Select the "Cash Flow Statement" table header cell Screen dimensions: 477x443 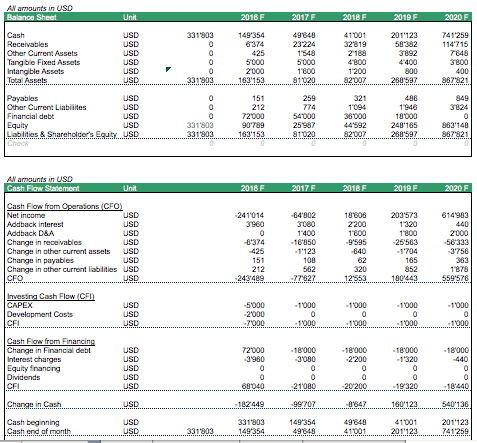tap(43, 188)
